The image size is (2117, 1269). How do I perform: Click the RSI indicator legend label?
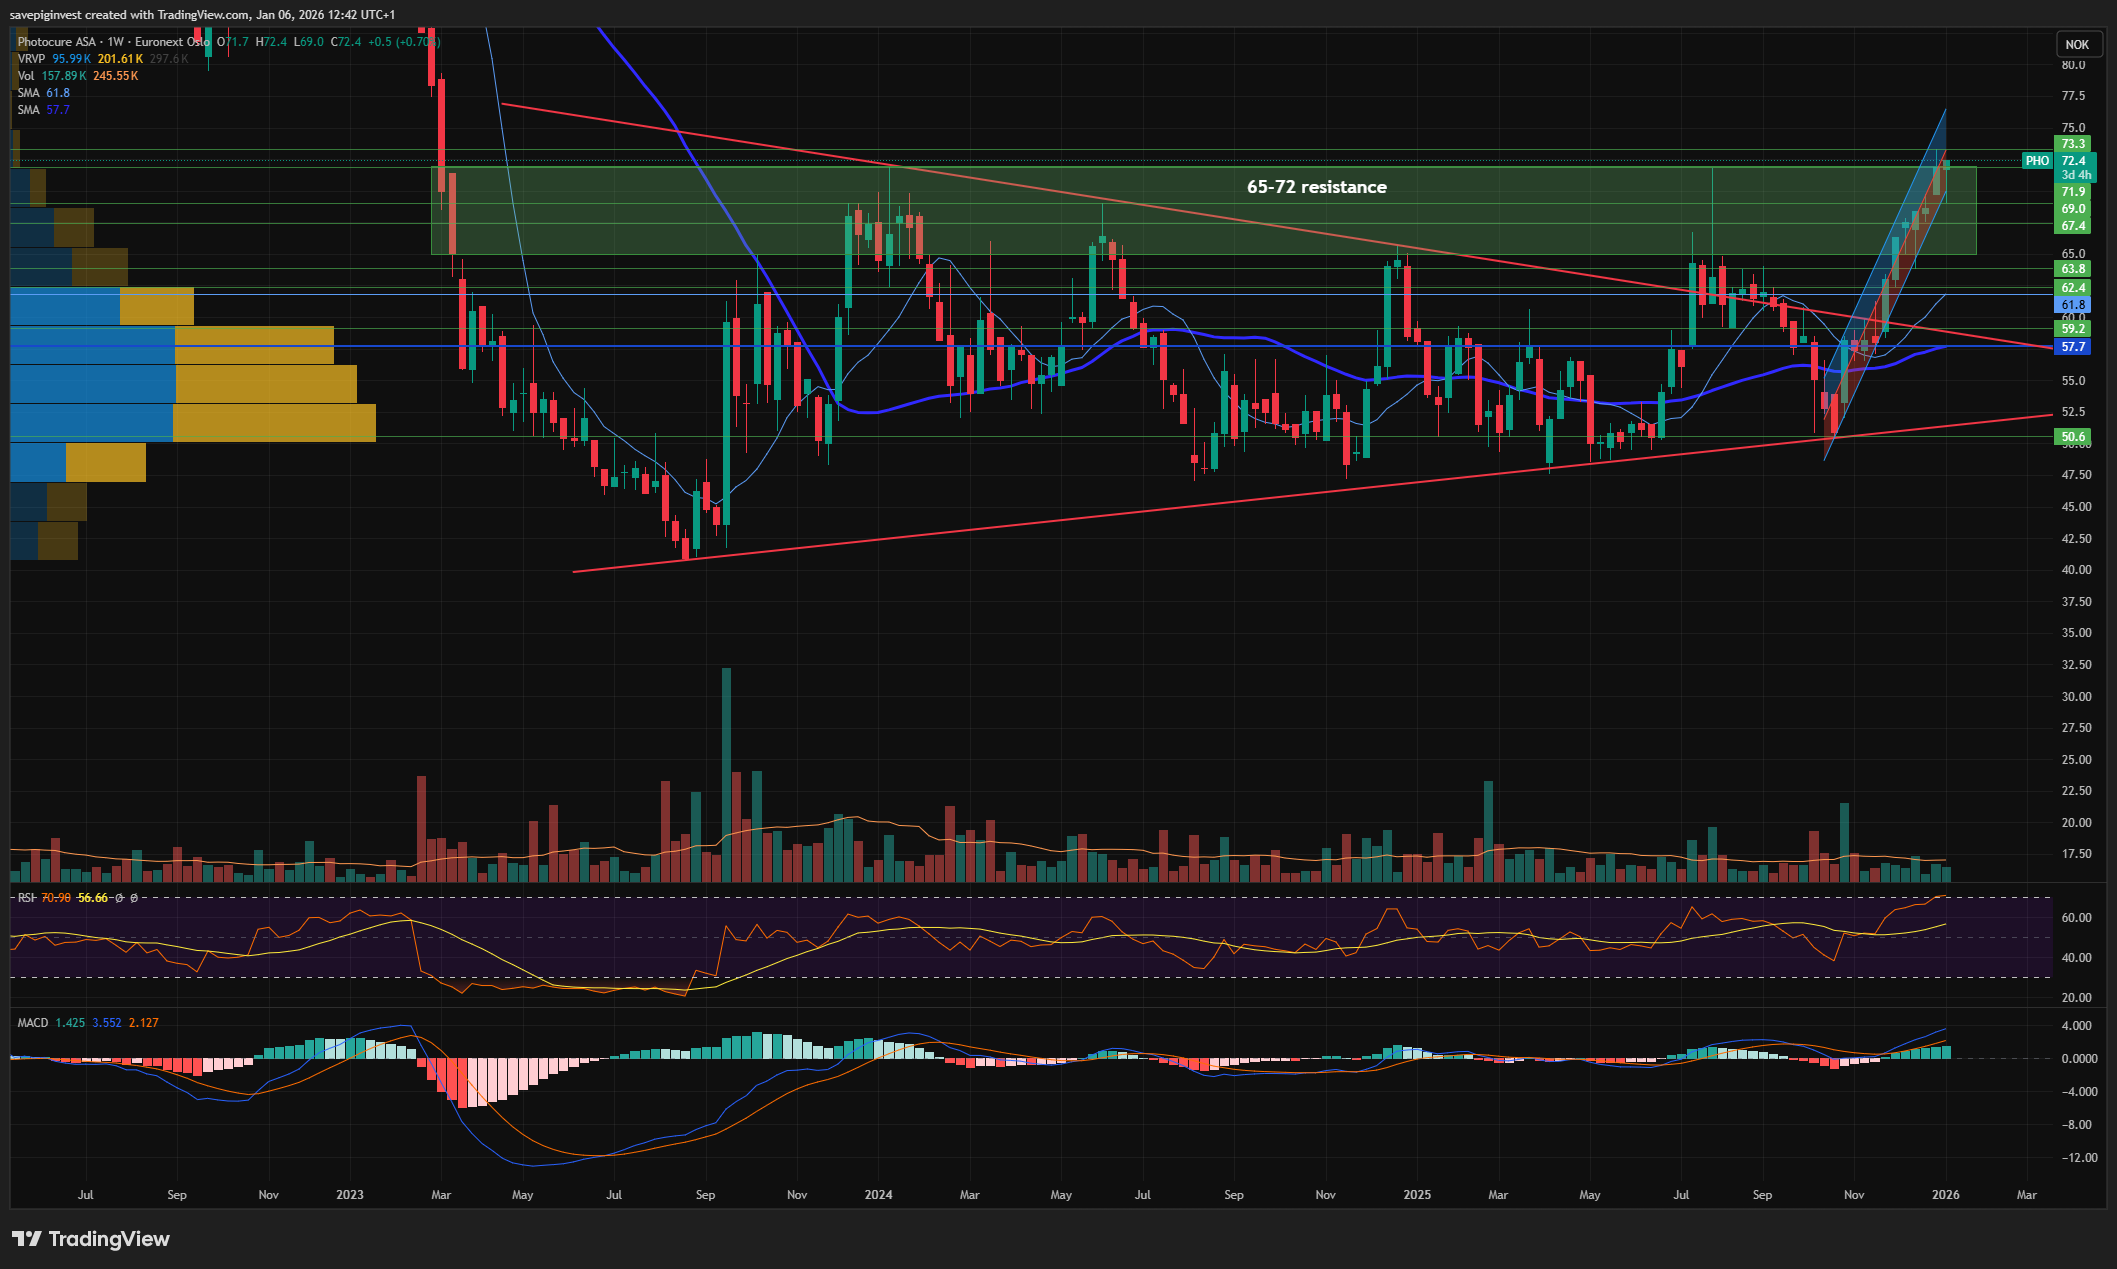pyautogui.click(x=26, y=898)
